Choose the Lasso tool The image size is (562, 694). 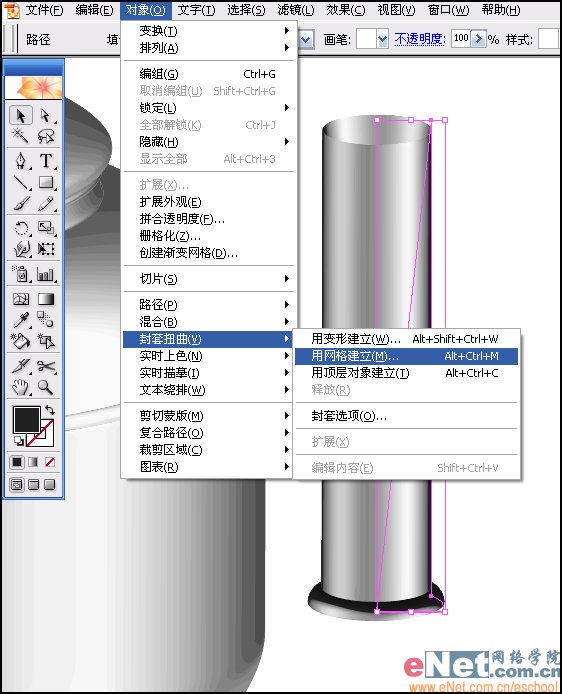click(46, 136)
